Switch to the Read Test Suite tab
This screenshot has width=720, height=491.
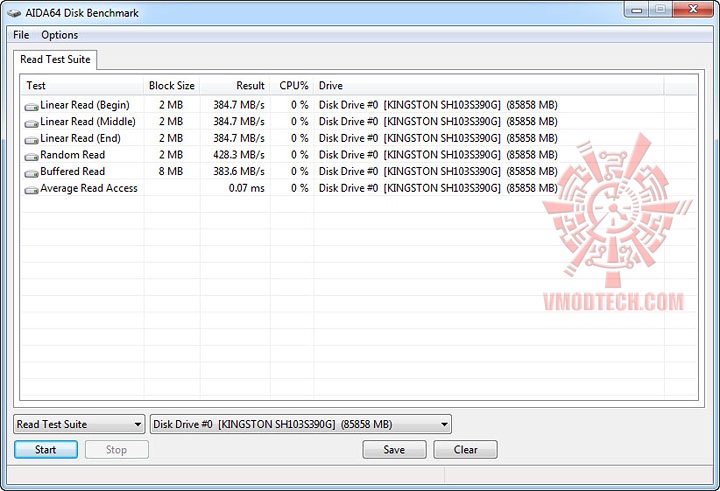click(x=55, y=59)
